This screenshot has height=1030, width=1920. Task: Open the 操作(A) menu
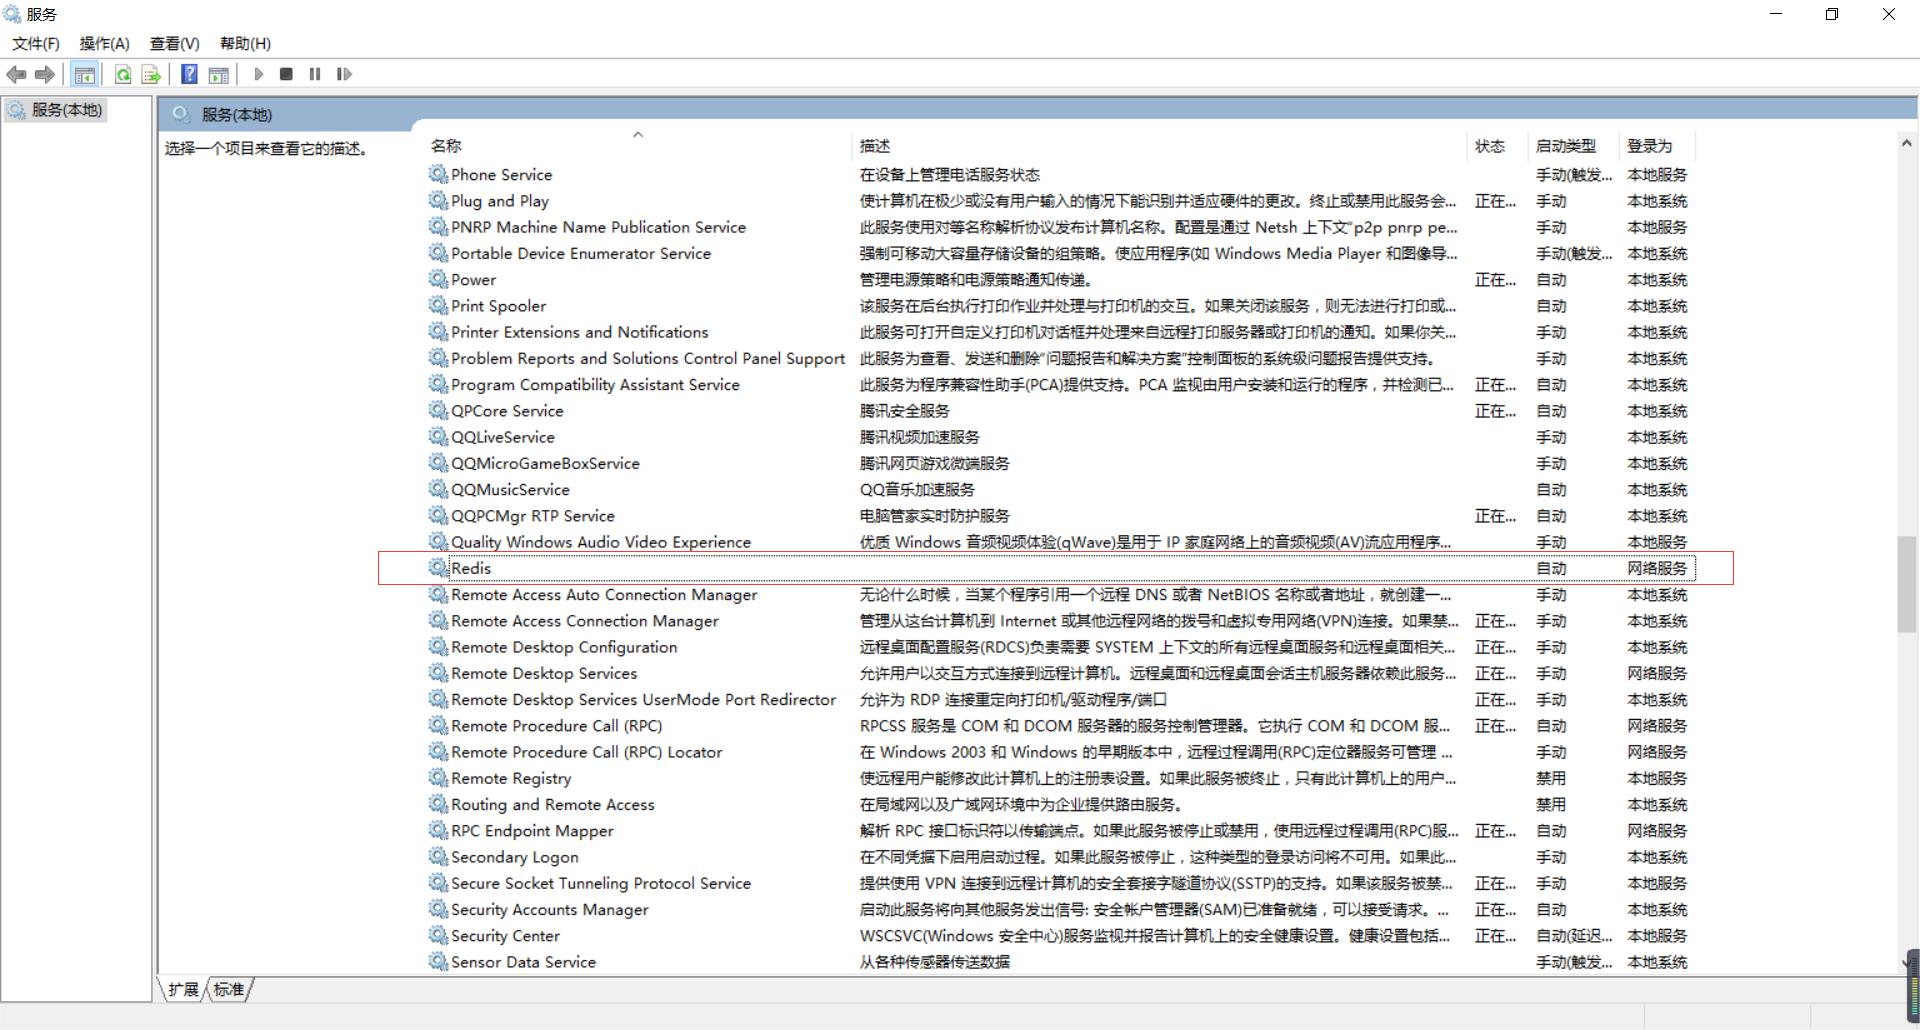(x=105, y=43)
